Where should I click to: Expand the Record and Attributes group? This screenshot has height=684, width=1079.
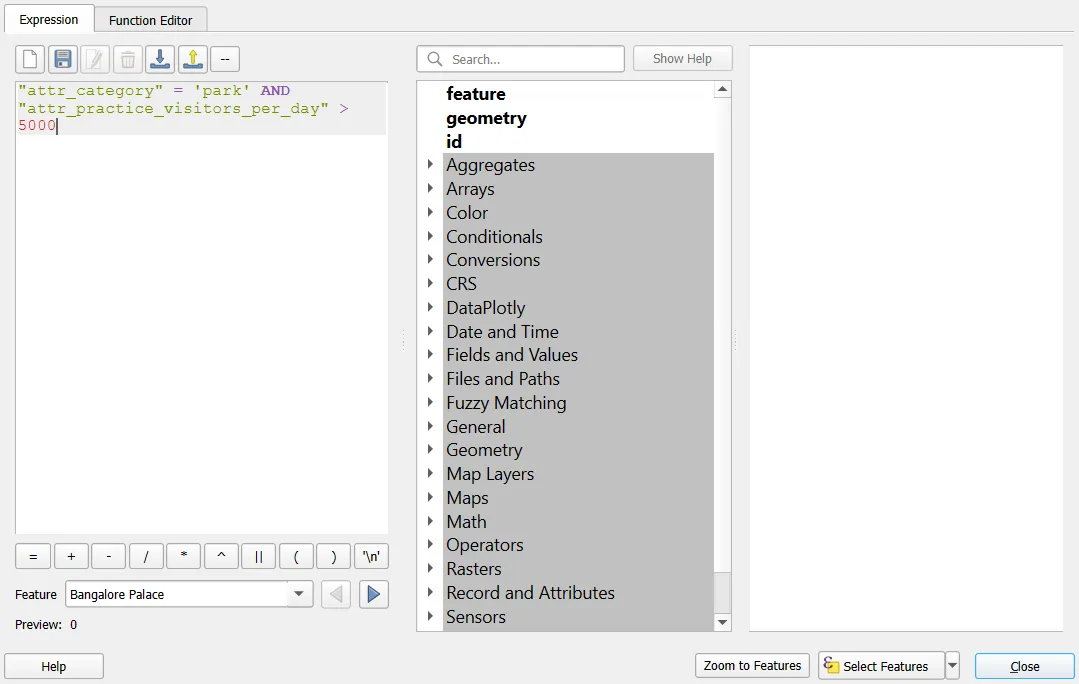[430, 592]
